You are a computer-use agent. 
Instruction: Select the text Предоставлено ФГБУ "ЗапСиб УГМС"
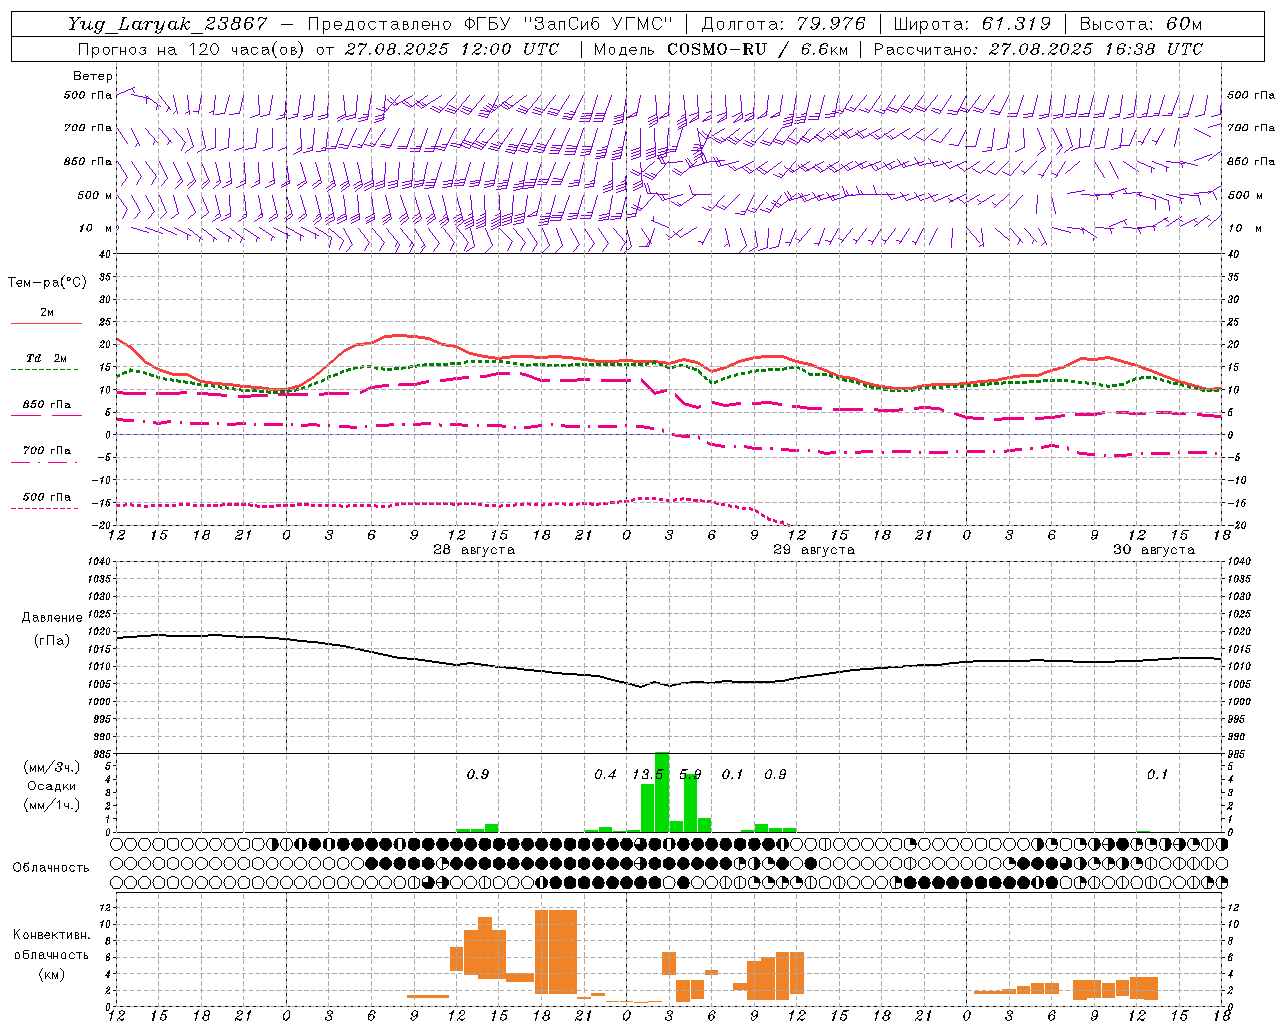490,24
